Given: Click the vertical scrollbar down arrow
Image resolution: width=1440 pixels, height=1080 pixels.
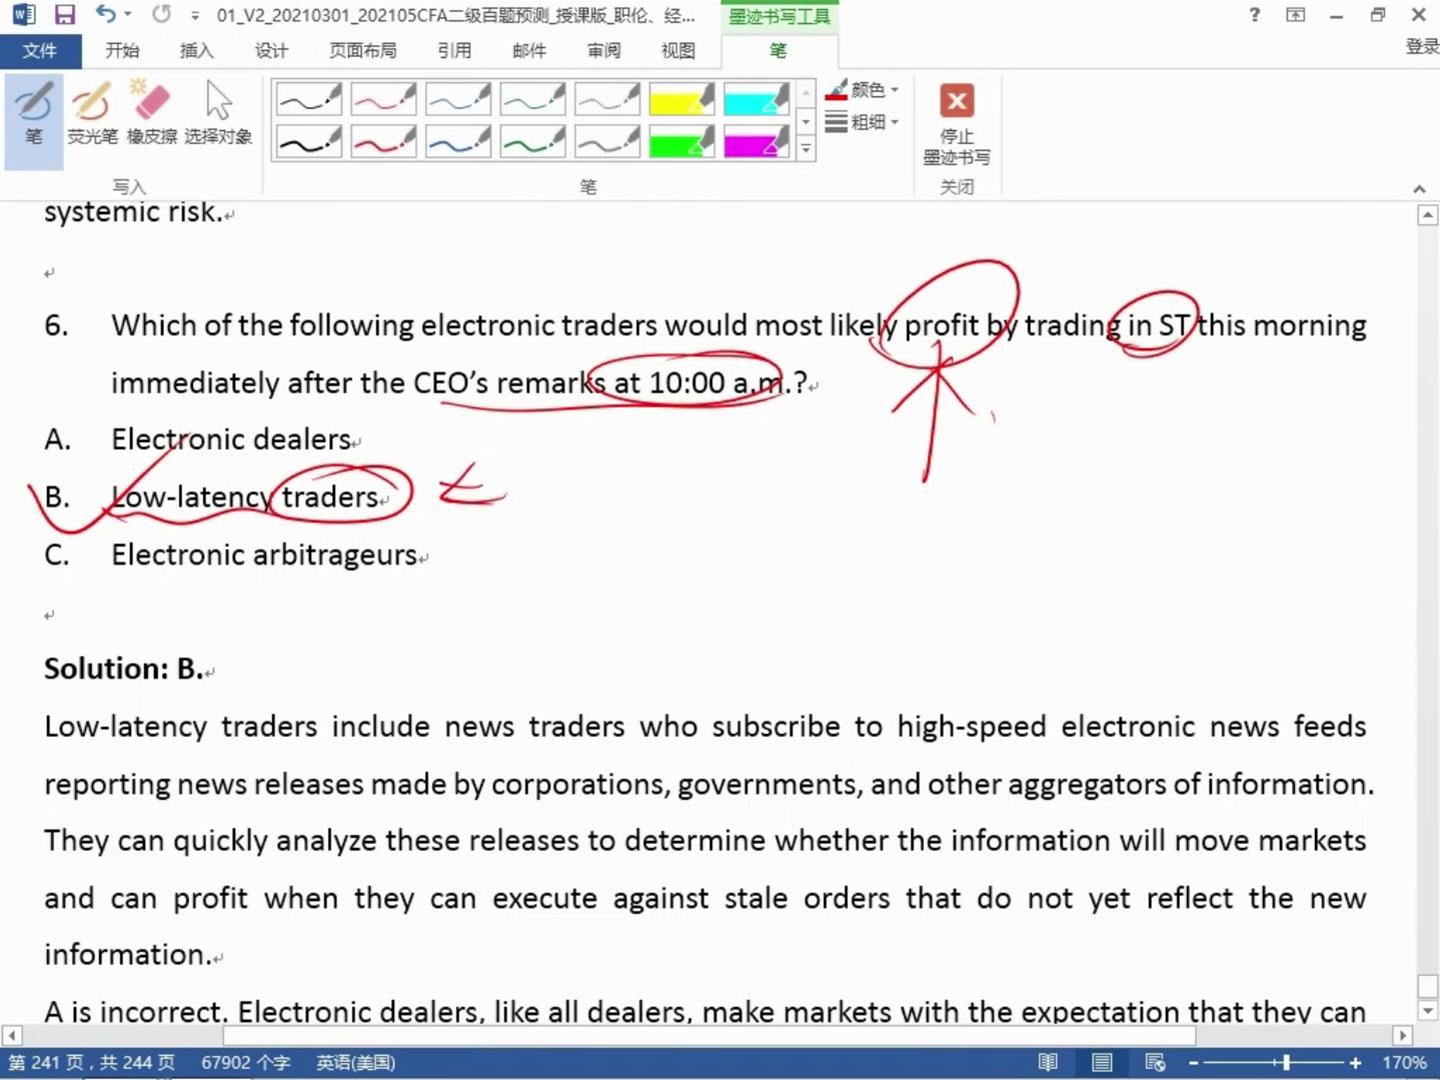Looking at the screenshot, I should tap(1428, 1011).
